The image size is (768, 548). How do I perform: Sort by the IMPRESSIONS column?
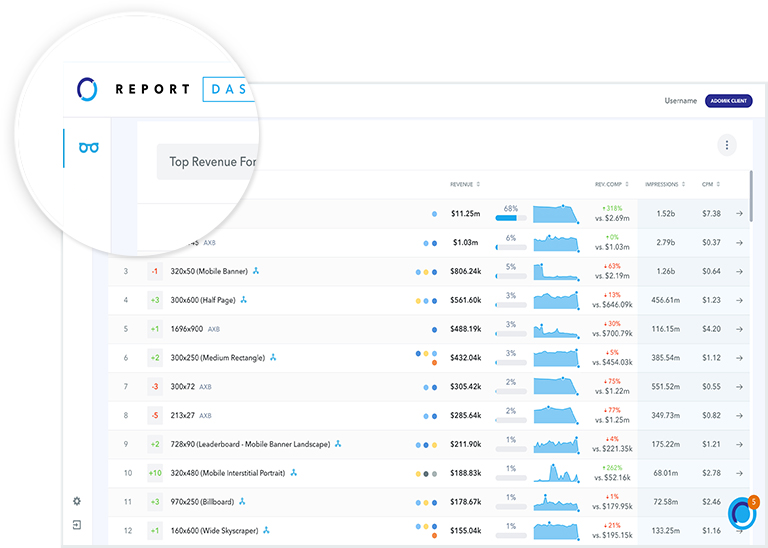(665, 184)
